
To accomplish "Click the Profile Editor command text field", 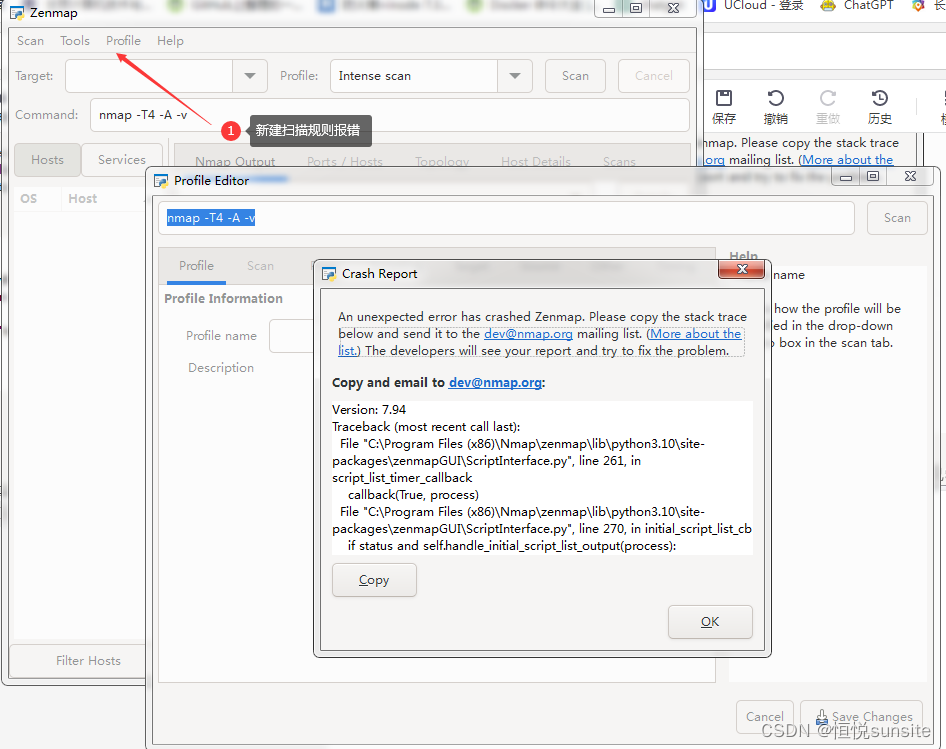I will [x=507, y=218].
